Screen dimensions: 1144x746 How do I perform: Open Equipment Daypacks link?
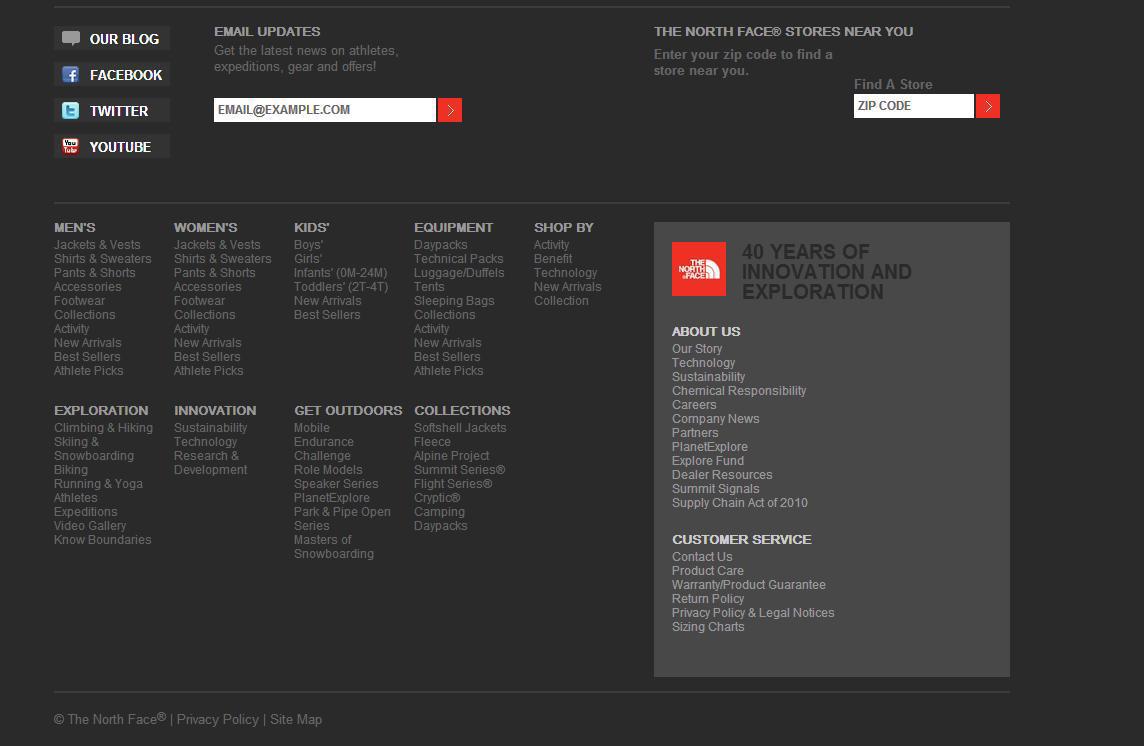(441, 245)
